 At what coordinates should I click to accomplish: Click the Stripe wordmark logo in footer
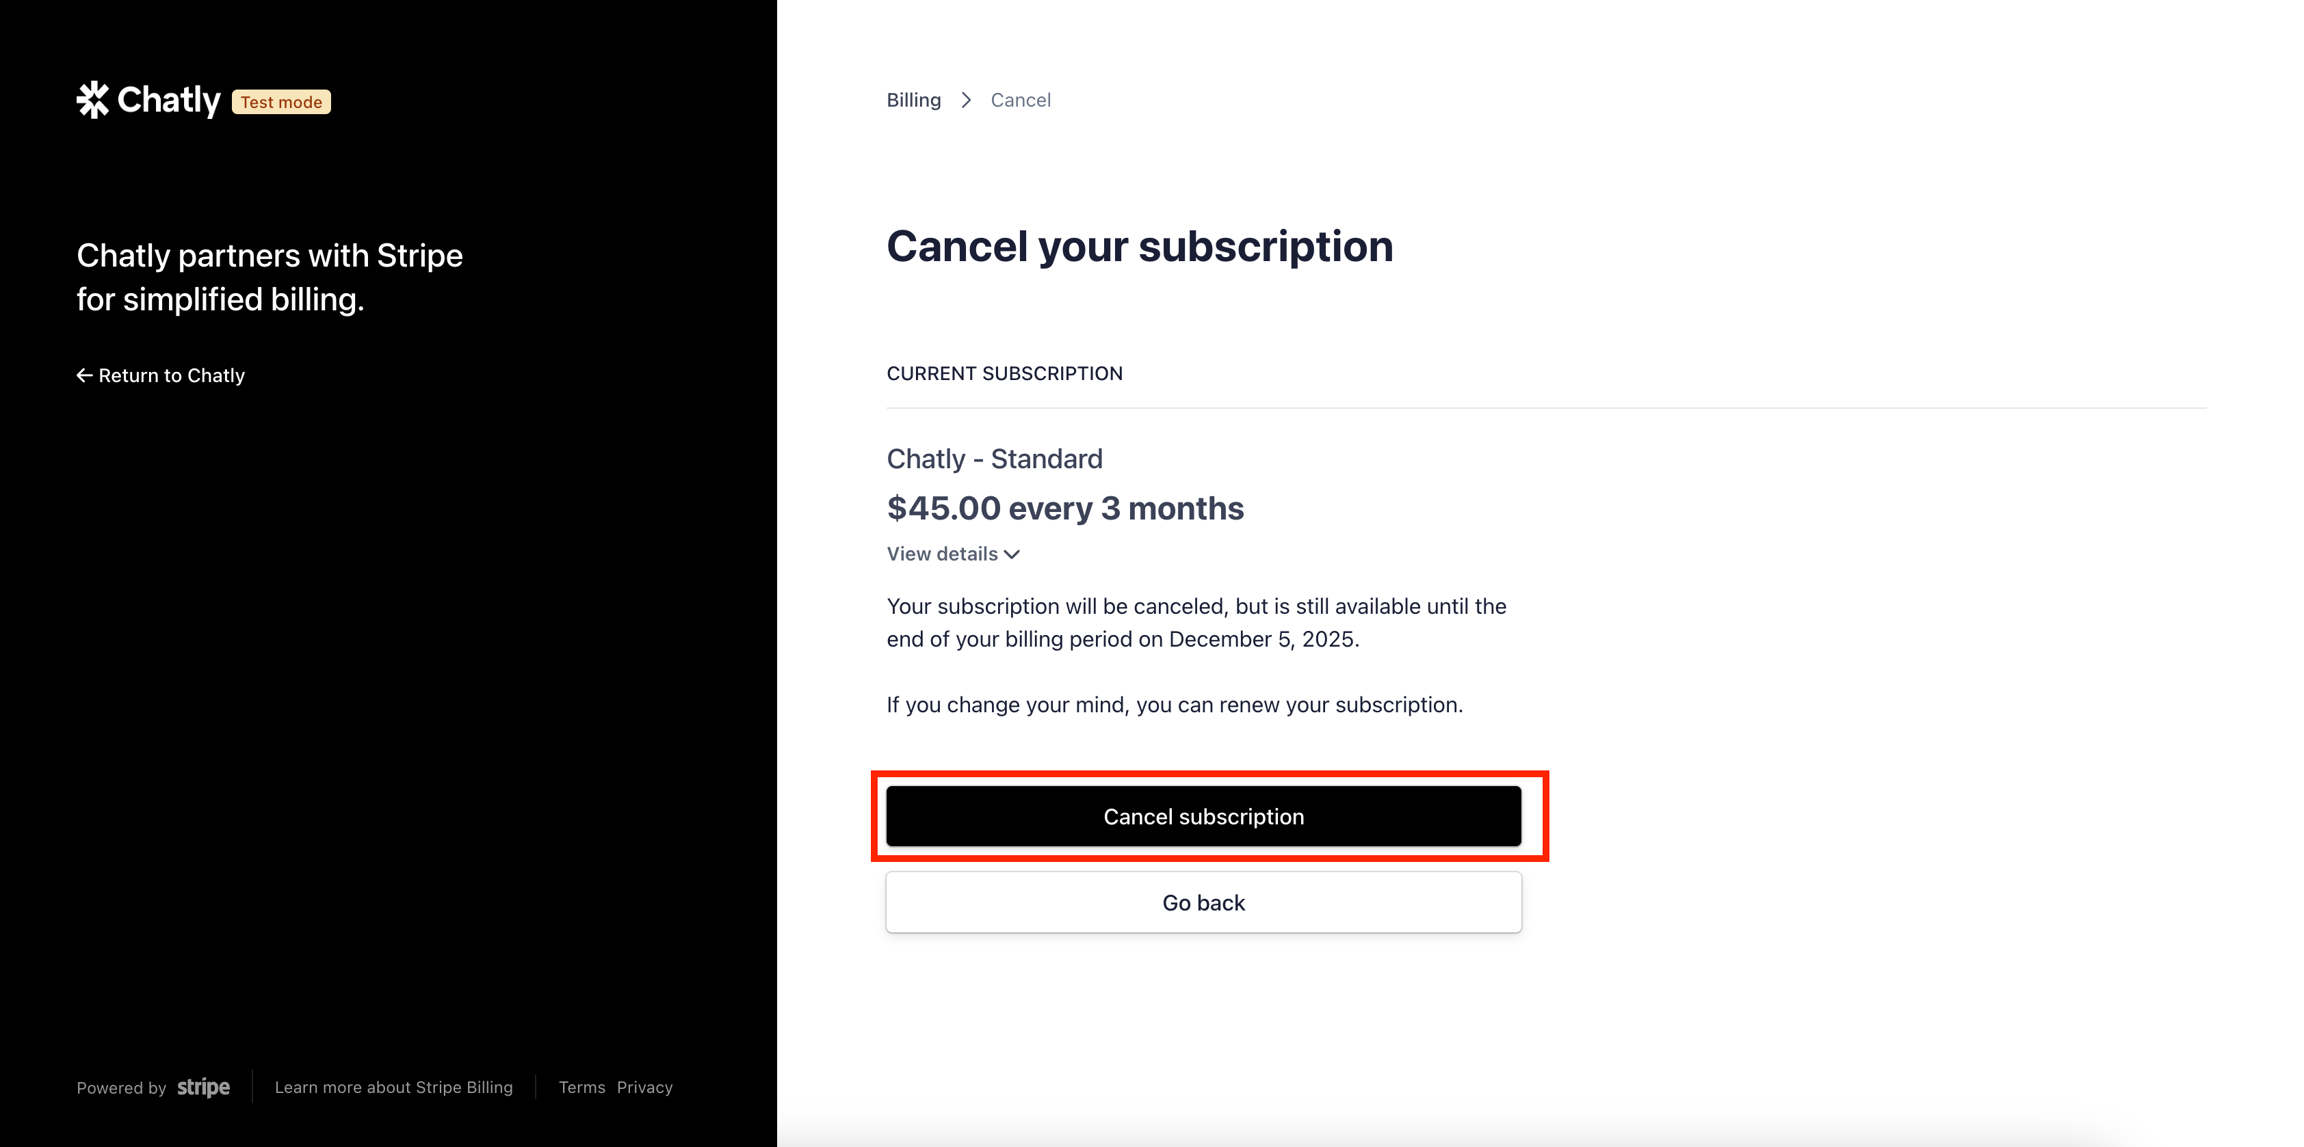tap(203, 1087)
